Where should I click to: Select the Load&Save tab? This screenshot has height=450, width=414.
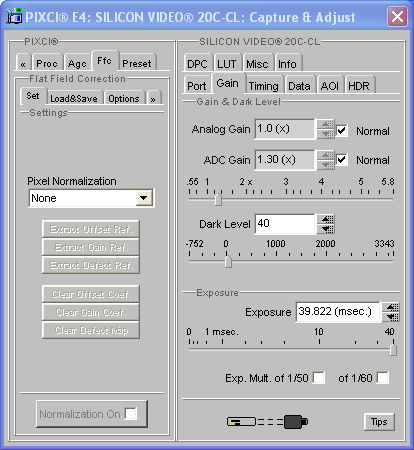coord(74,99)
